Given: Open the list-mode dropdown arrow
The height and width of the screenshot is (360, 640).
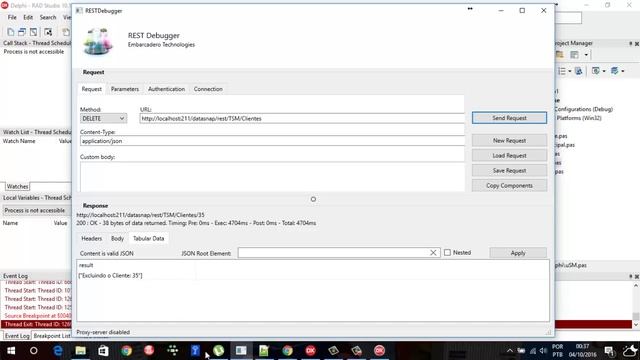Looking at the screenshot, I should (570, 71).
